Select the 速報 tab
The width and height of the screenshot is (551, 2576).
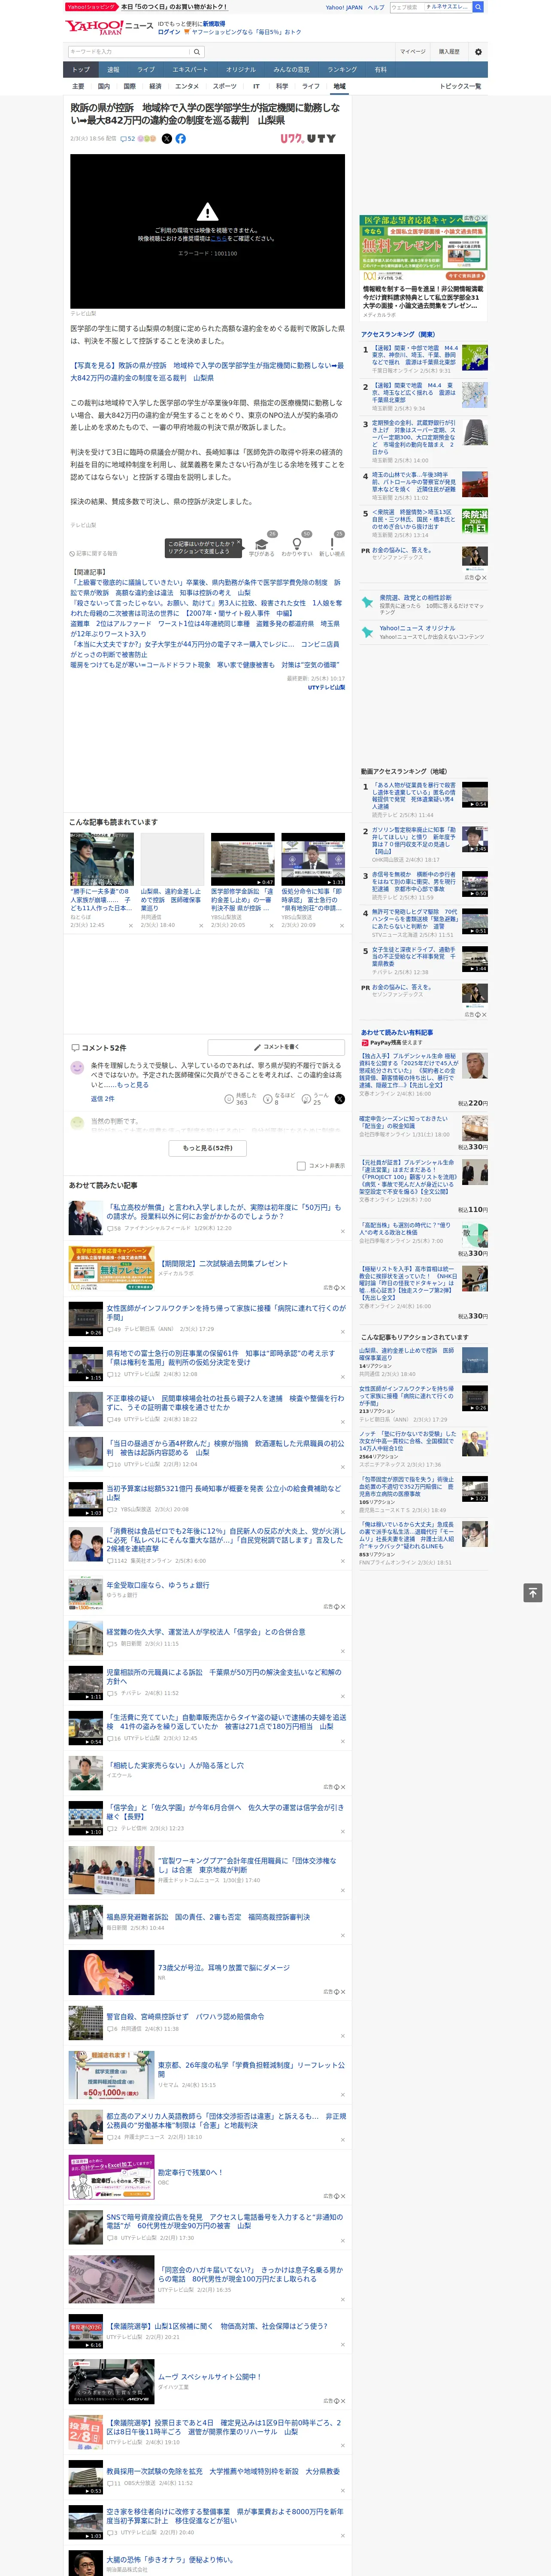tap(113, 70)
